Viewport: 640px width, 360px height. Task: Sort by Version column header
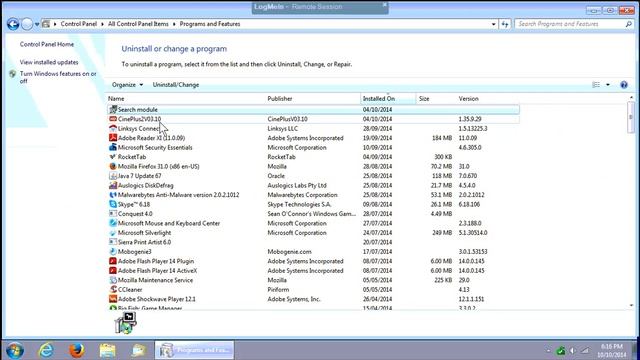[469, 99]
